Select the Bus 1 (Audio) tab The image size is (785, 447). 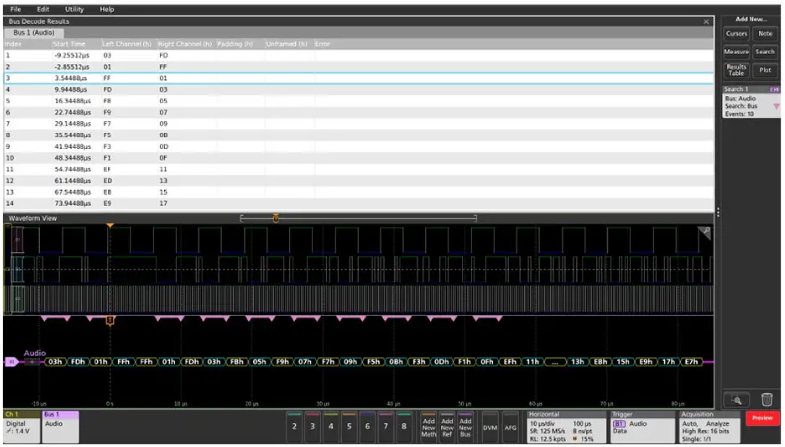pyautogui.click(x=34, y=33)
